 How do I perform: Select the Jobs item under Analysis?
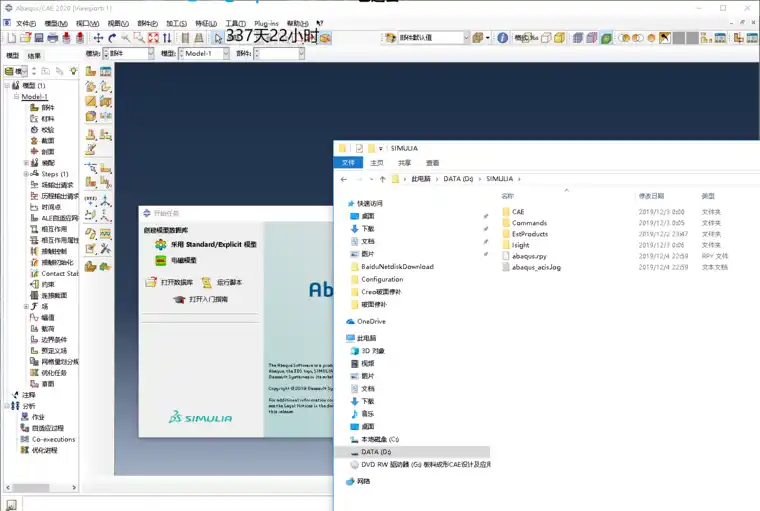[33, 417]
